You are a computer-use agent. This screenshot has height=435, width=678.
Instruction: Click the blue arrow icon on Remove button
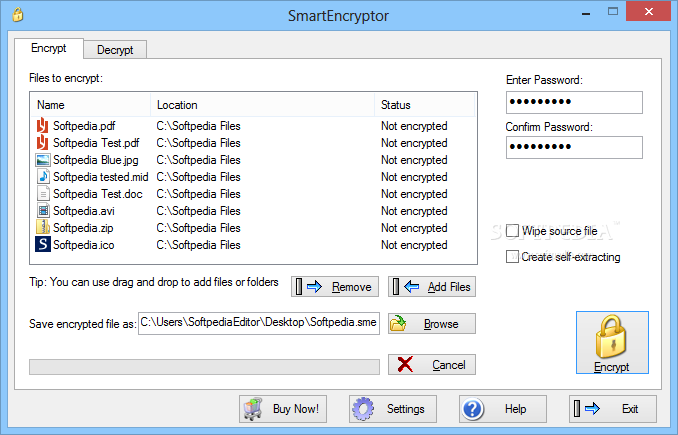coord(314,286)
